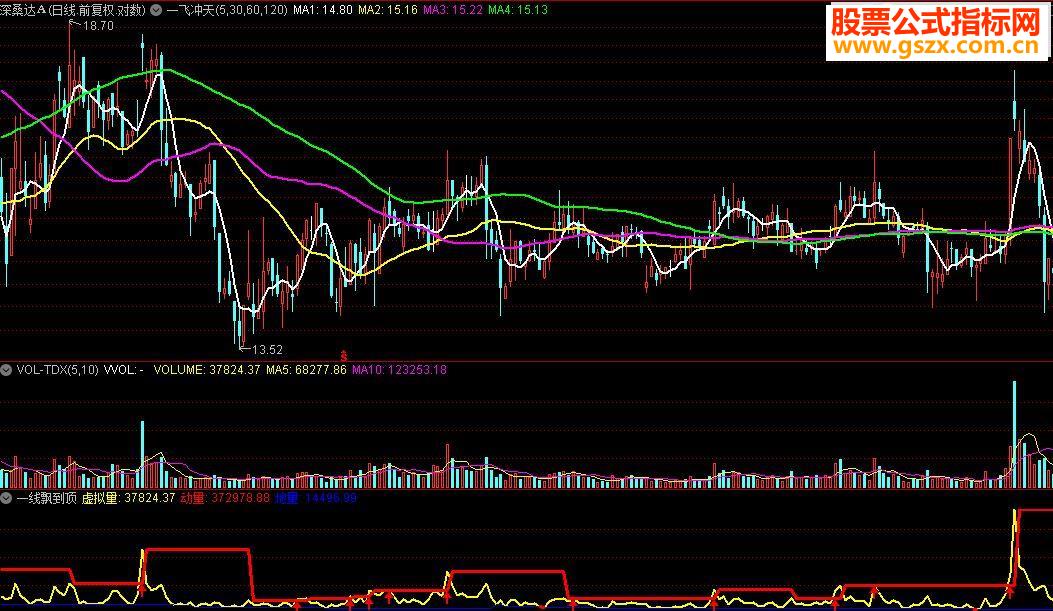
Task: Open the 一线飘到顶 indicator dropdown icon
Action: point(6,498)
